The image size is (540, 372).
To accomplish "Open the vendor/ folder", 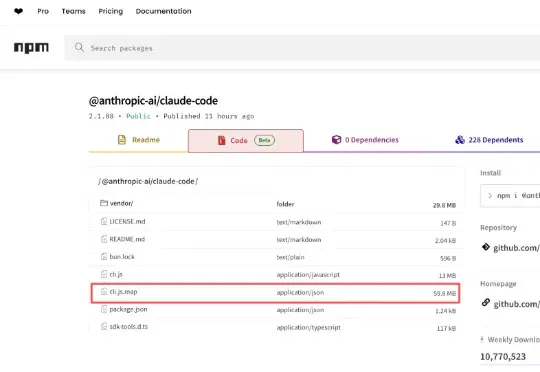I will click(x=121, y=203).
